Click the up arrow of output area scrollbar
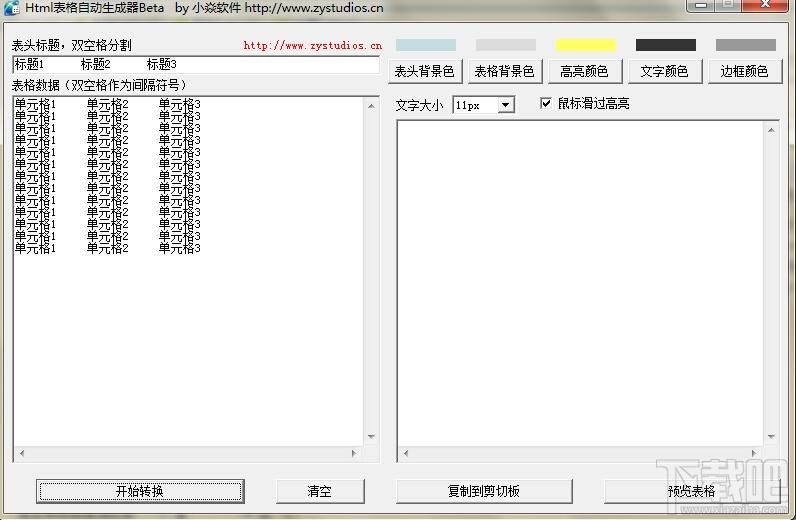This screenshot has height=520, width=796. click(x=771, y=131)
